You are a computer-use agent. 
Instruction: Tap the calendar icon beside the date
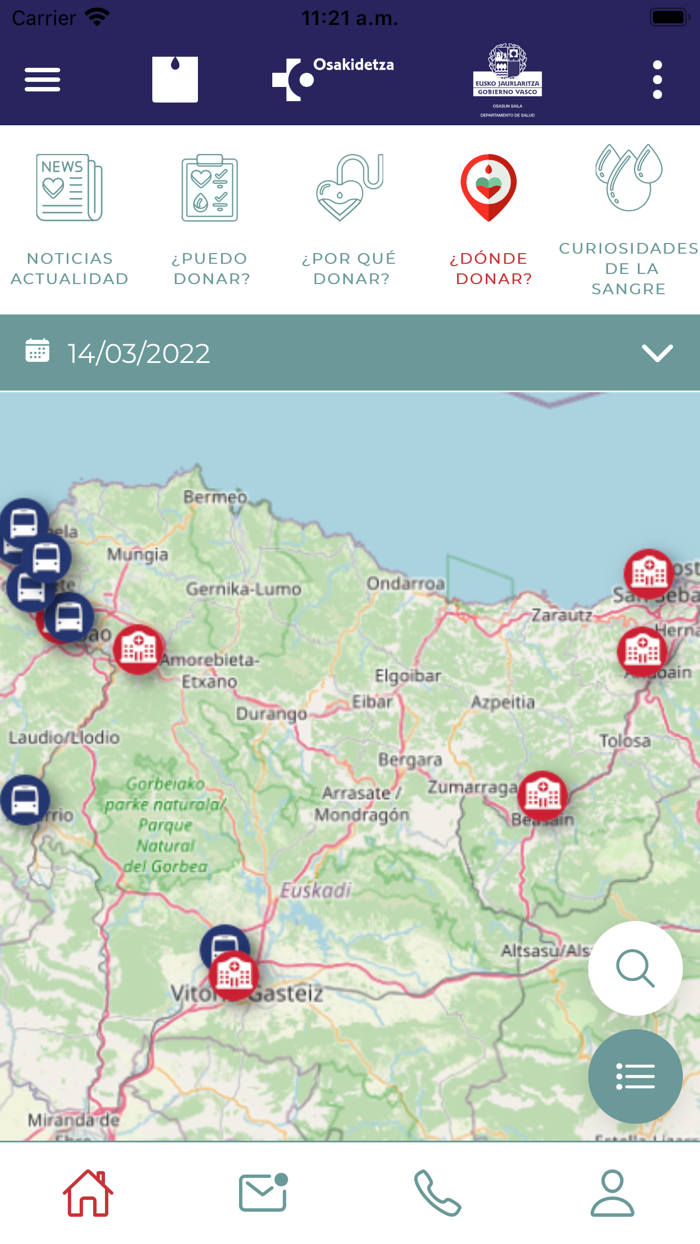[x=37, y=351]
